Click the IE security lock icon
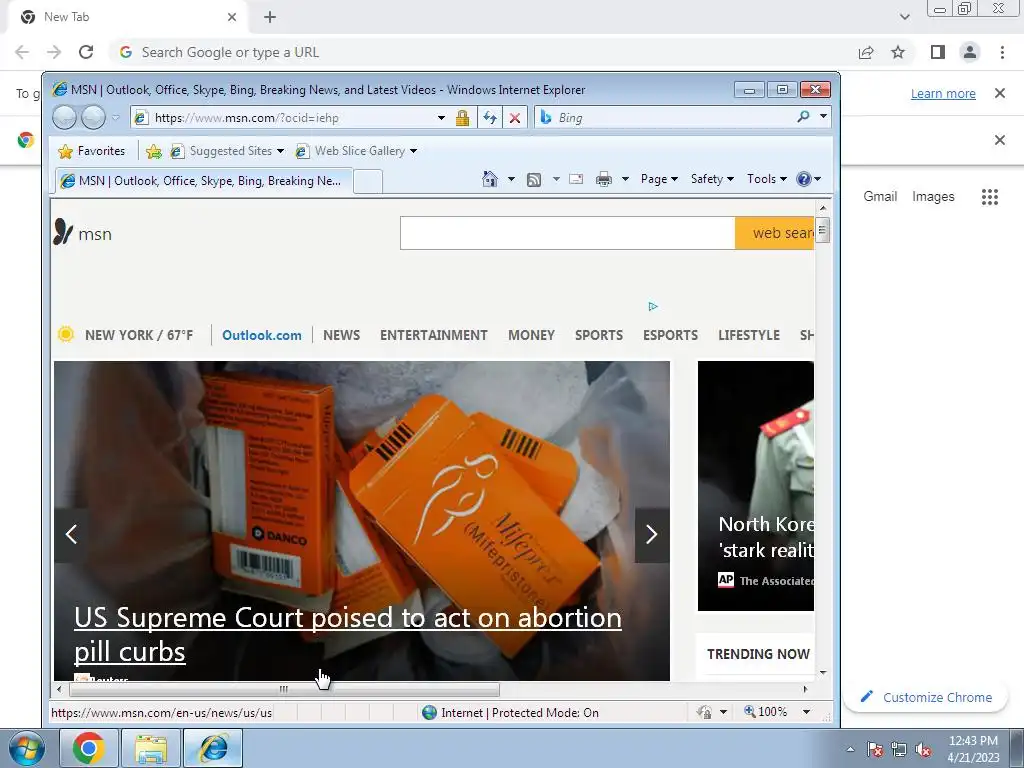 point(462,118)
